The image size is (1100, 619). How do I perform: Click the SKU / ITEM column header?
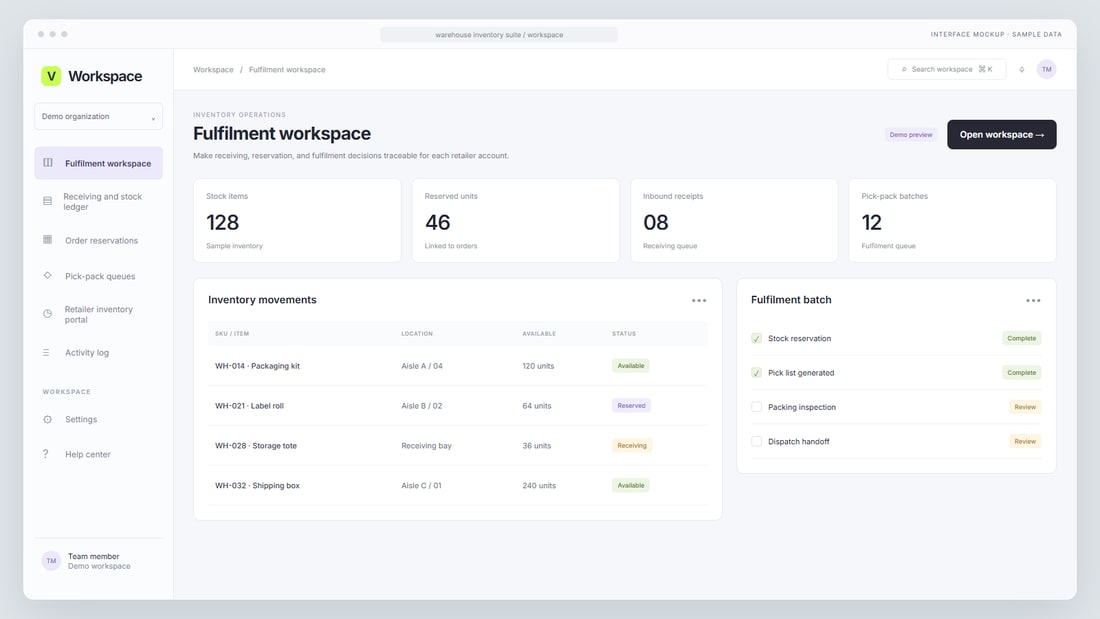point(232,333)
